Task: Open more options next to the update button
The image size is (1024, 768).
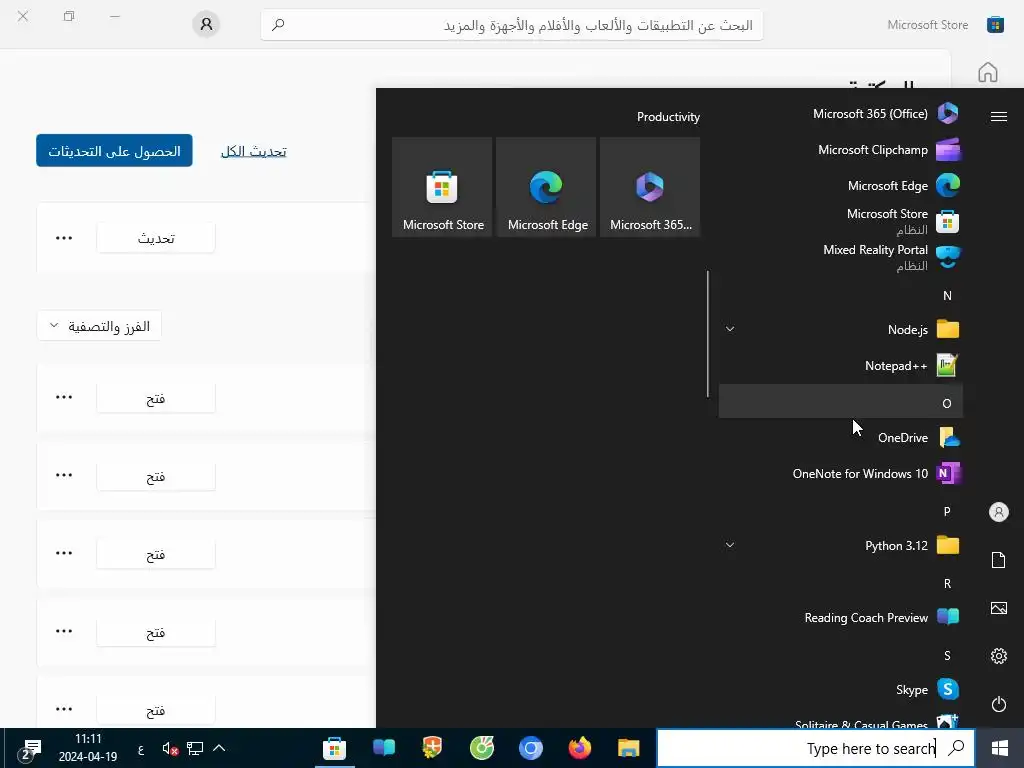Action: (64, 238)
